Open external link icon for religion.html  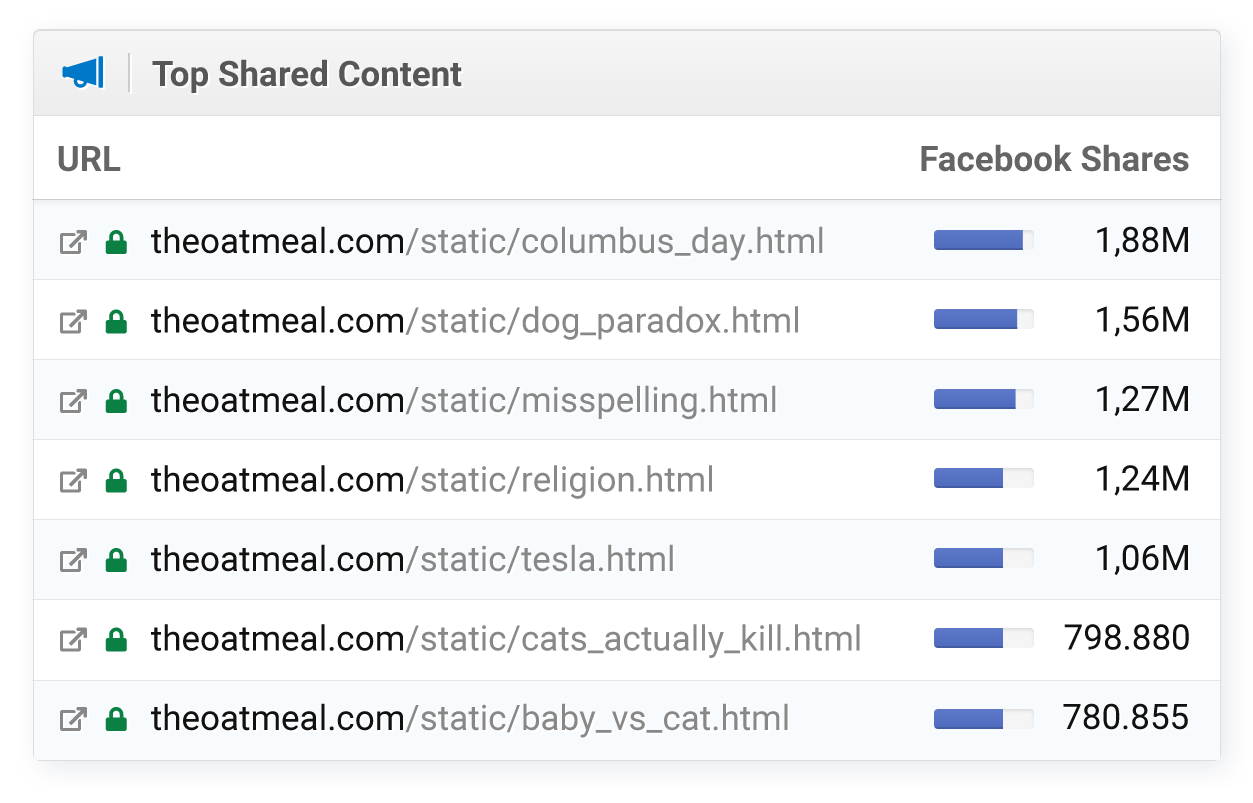click(x=73, y=481)
